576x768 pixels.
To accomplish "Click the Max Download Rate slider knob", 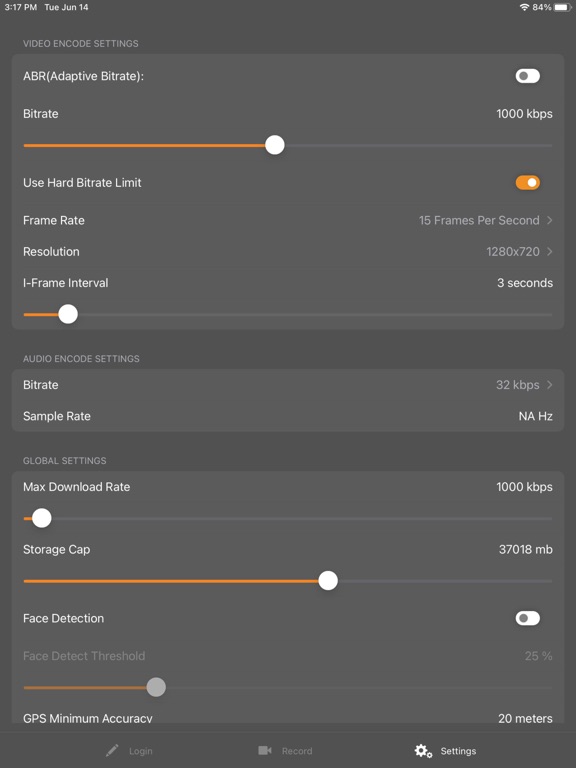I will (x=42, y=518).
